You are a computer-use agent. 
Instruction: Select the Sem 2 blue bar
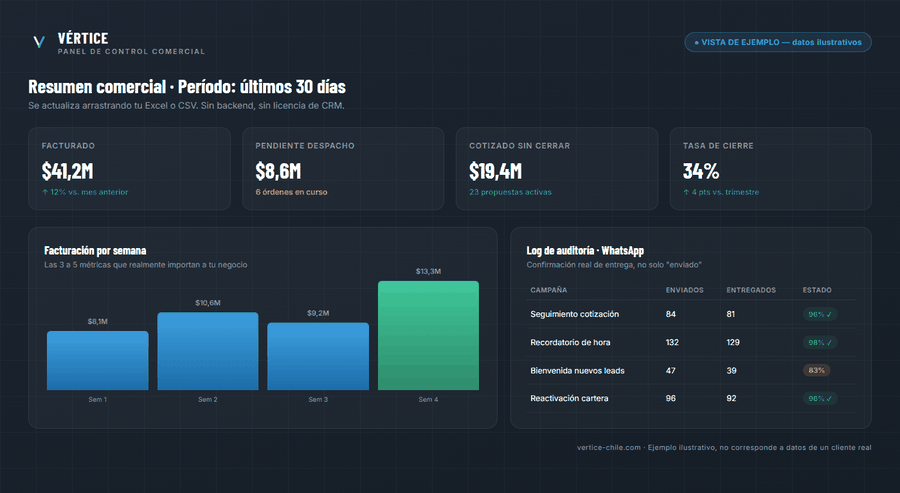[208, 351]
